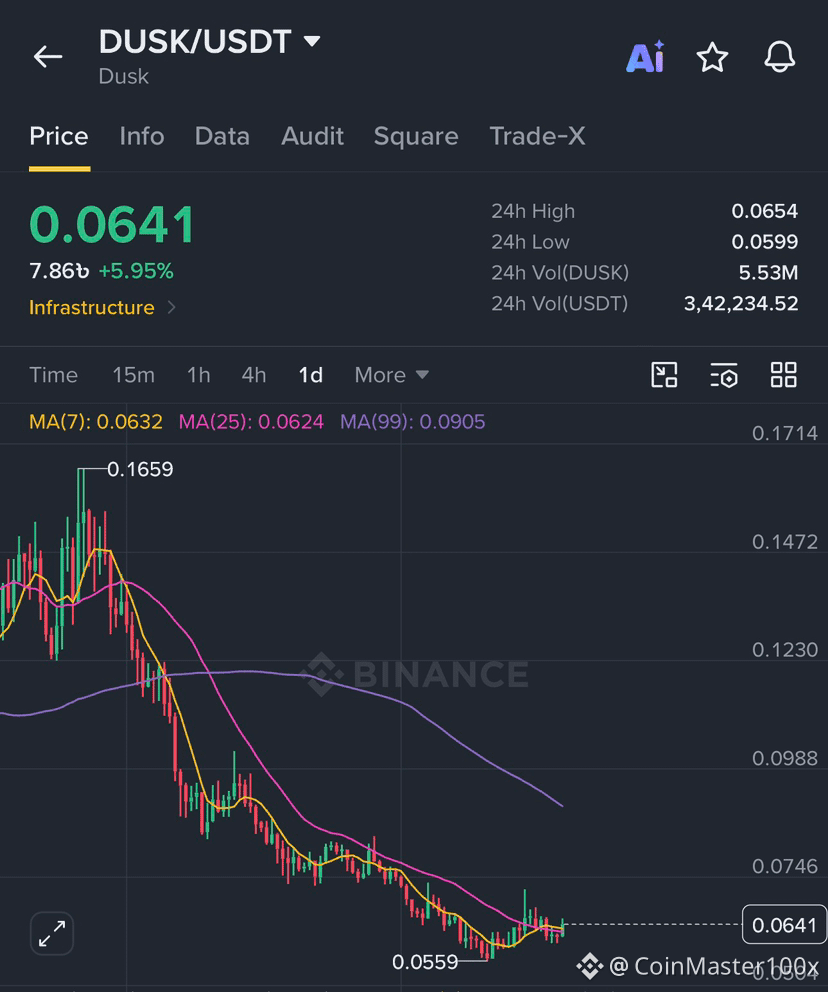828x992 pixels.
Task: Select the Price tab
Action: pos(59,136)
